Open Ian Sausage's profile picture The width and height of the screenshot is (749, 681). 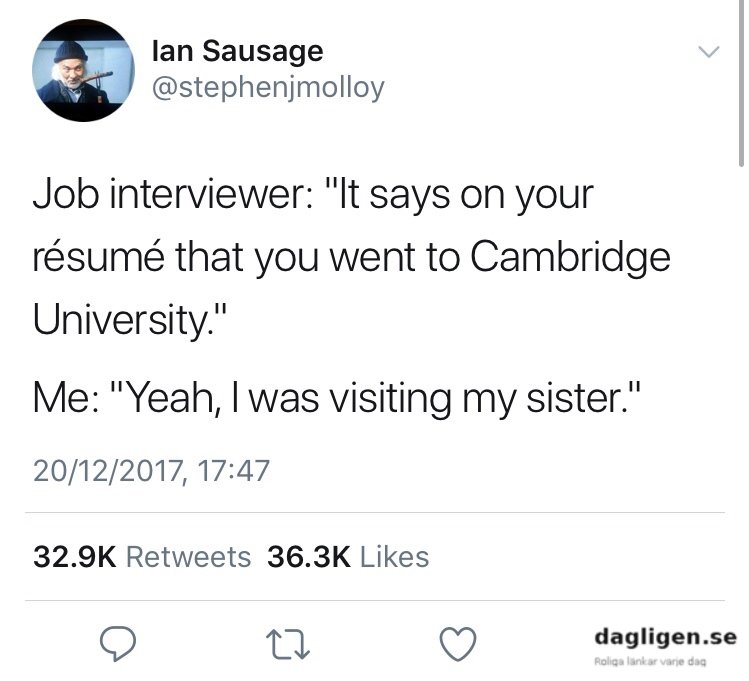[84, 70]
